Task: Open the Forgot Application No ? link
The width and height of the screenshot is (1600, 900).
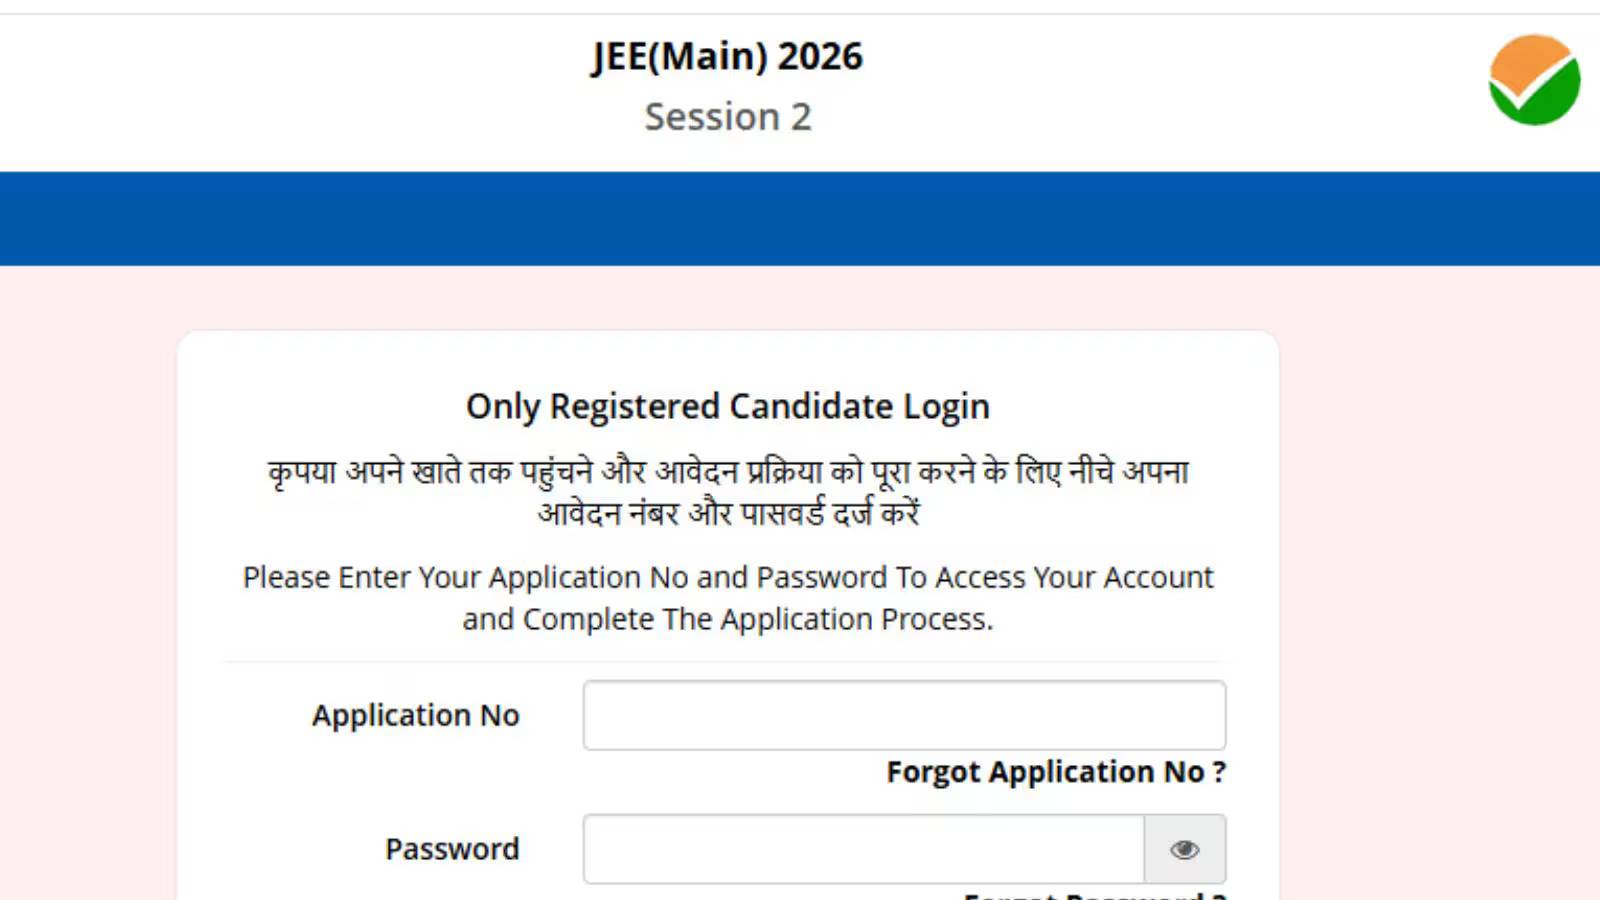Action: coord(1056,772)
